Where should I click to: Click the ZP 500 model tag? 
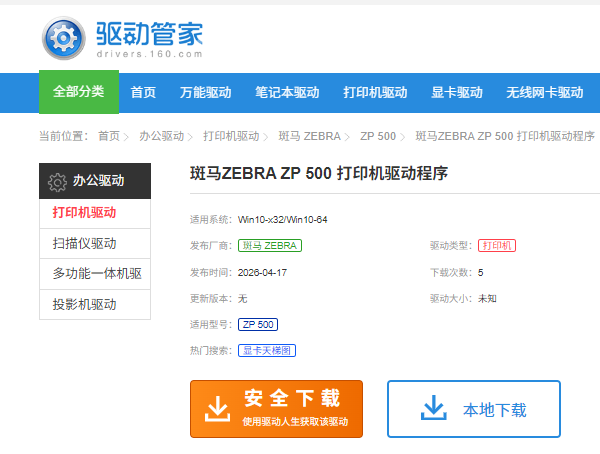click(x=258, y=325)
